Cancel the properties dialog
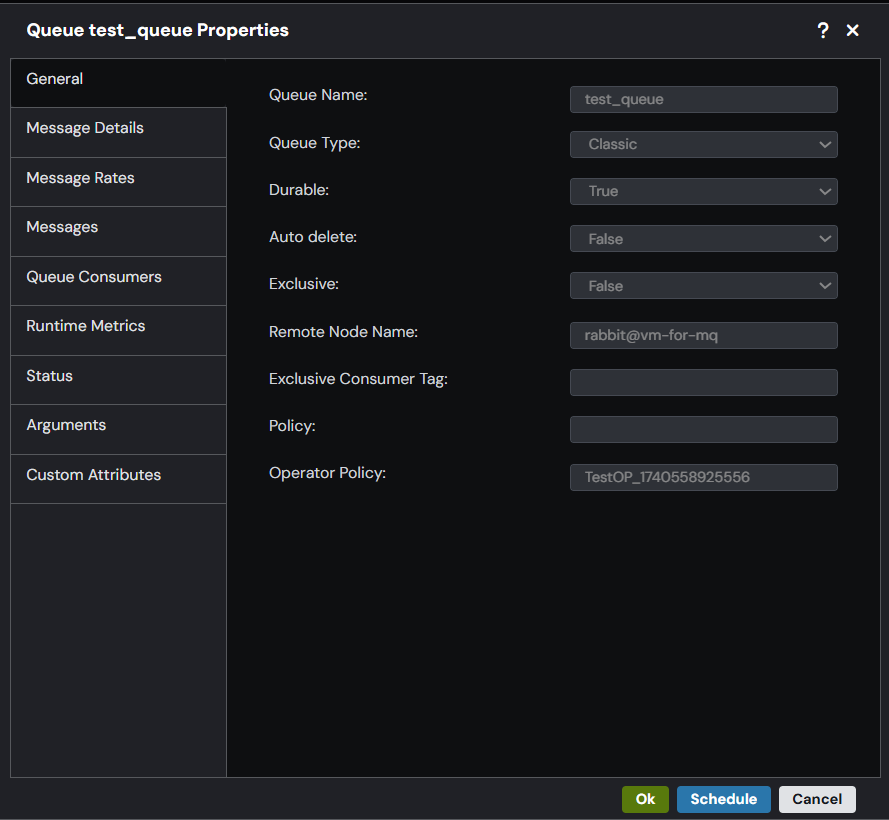889x820 pixels. (817, 799)
